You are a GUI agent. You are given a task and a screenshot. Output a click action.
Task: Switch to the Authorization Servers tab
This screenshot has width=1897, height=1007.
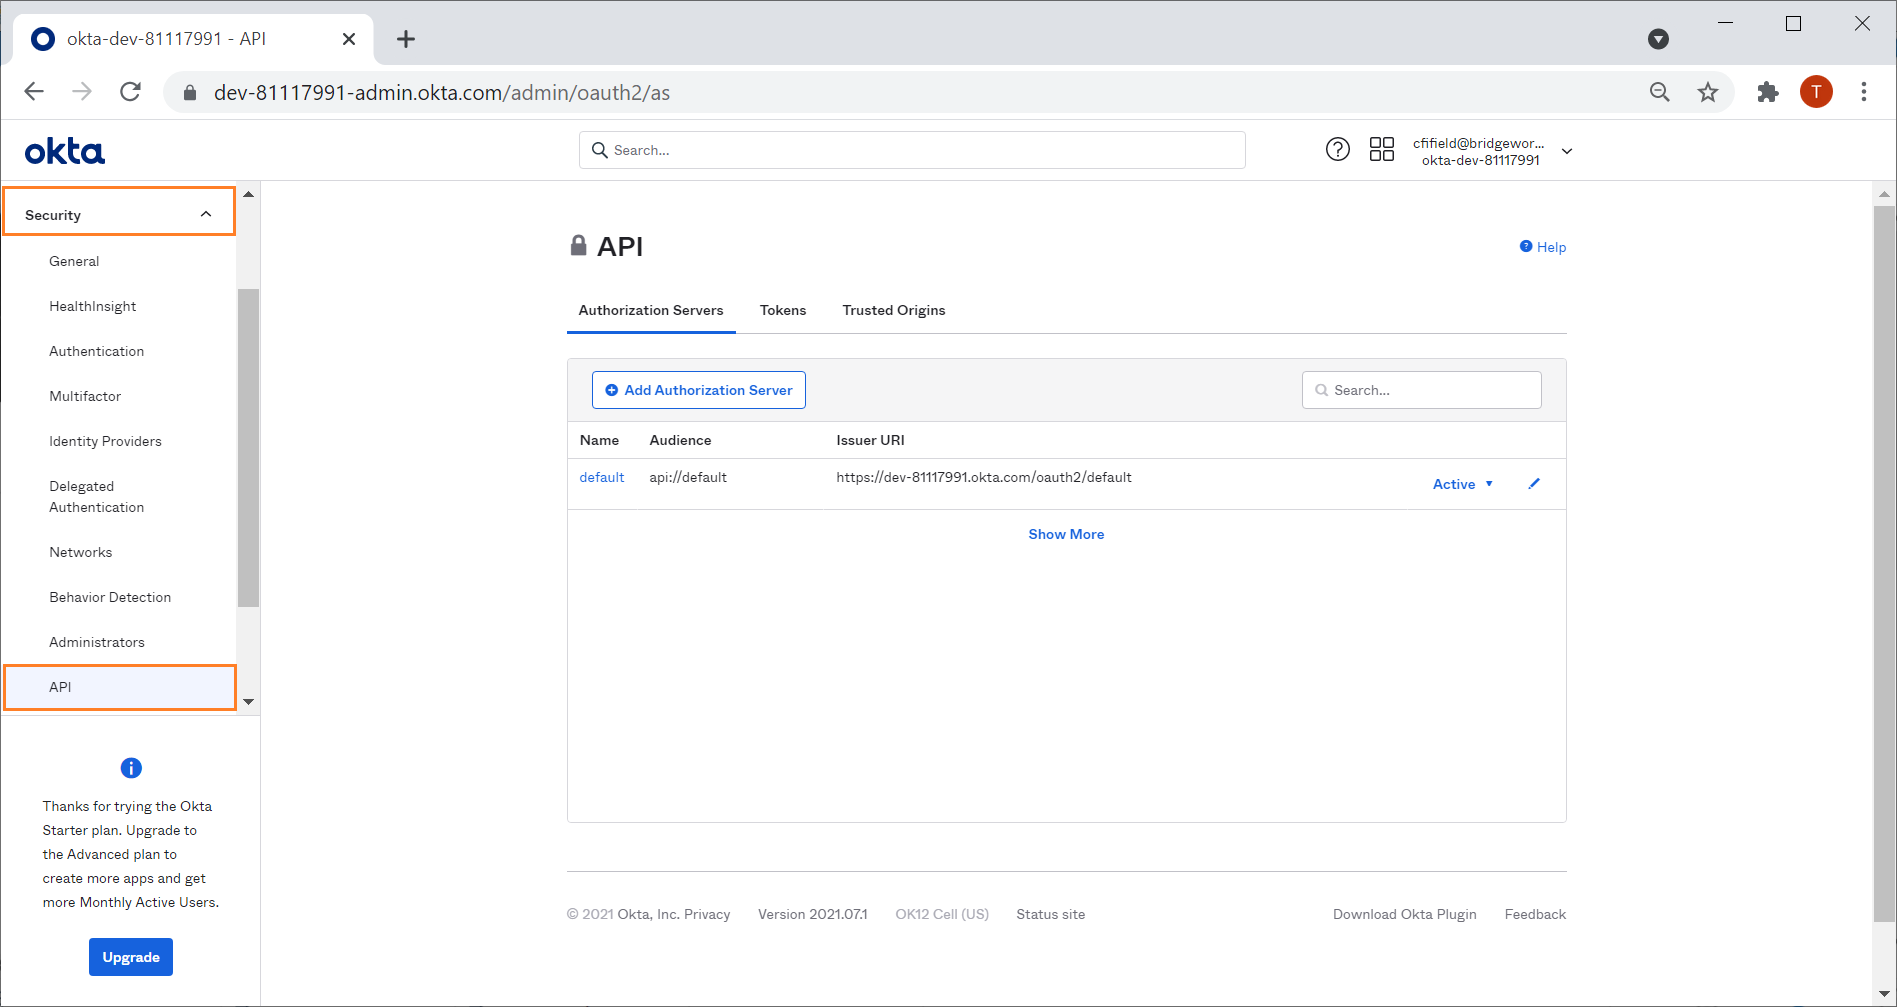(x=651, y=310)
